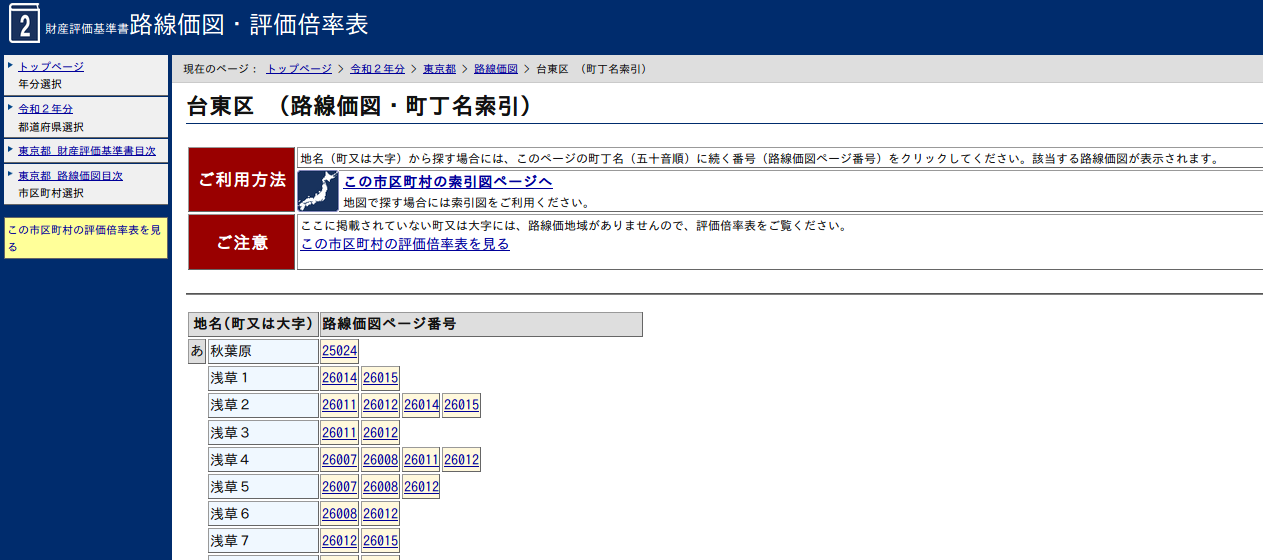The width and height of the screenshot is (1263, 560).
Task: Open page 26007 in the 浅草5 row
Action: tap(339, 486)
